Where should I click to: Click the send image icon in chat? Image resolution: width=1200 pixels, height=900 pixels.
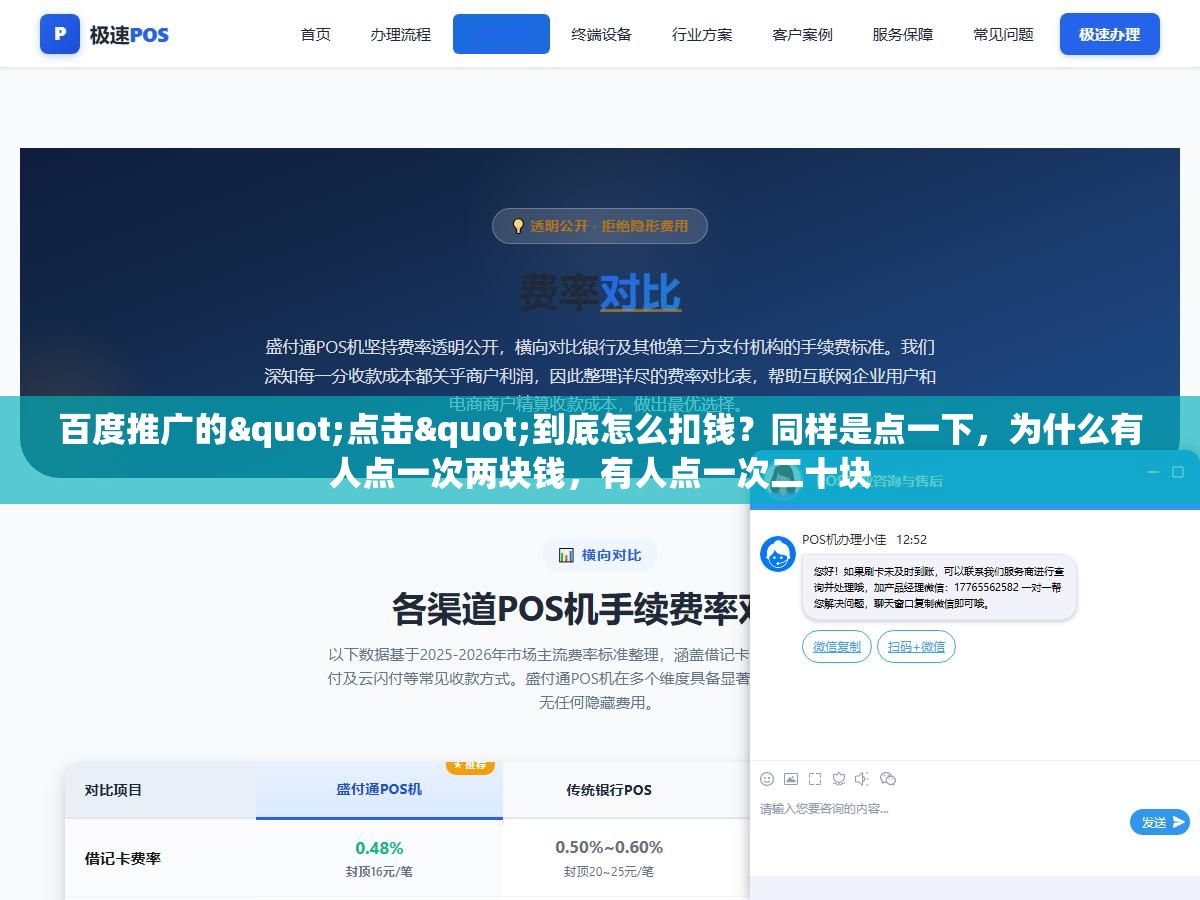point(791,779)
